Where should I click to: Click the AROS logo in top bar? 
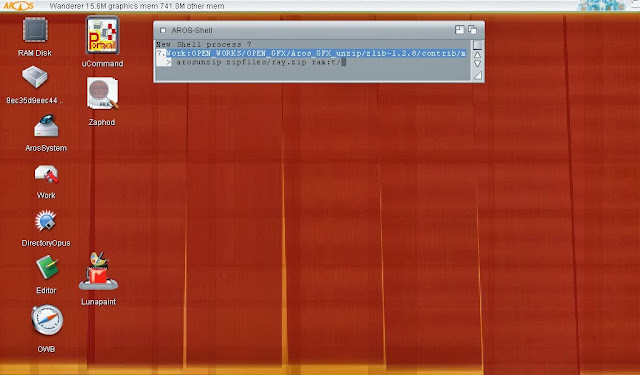click(x=18, y=6)
